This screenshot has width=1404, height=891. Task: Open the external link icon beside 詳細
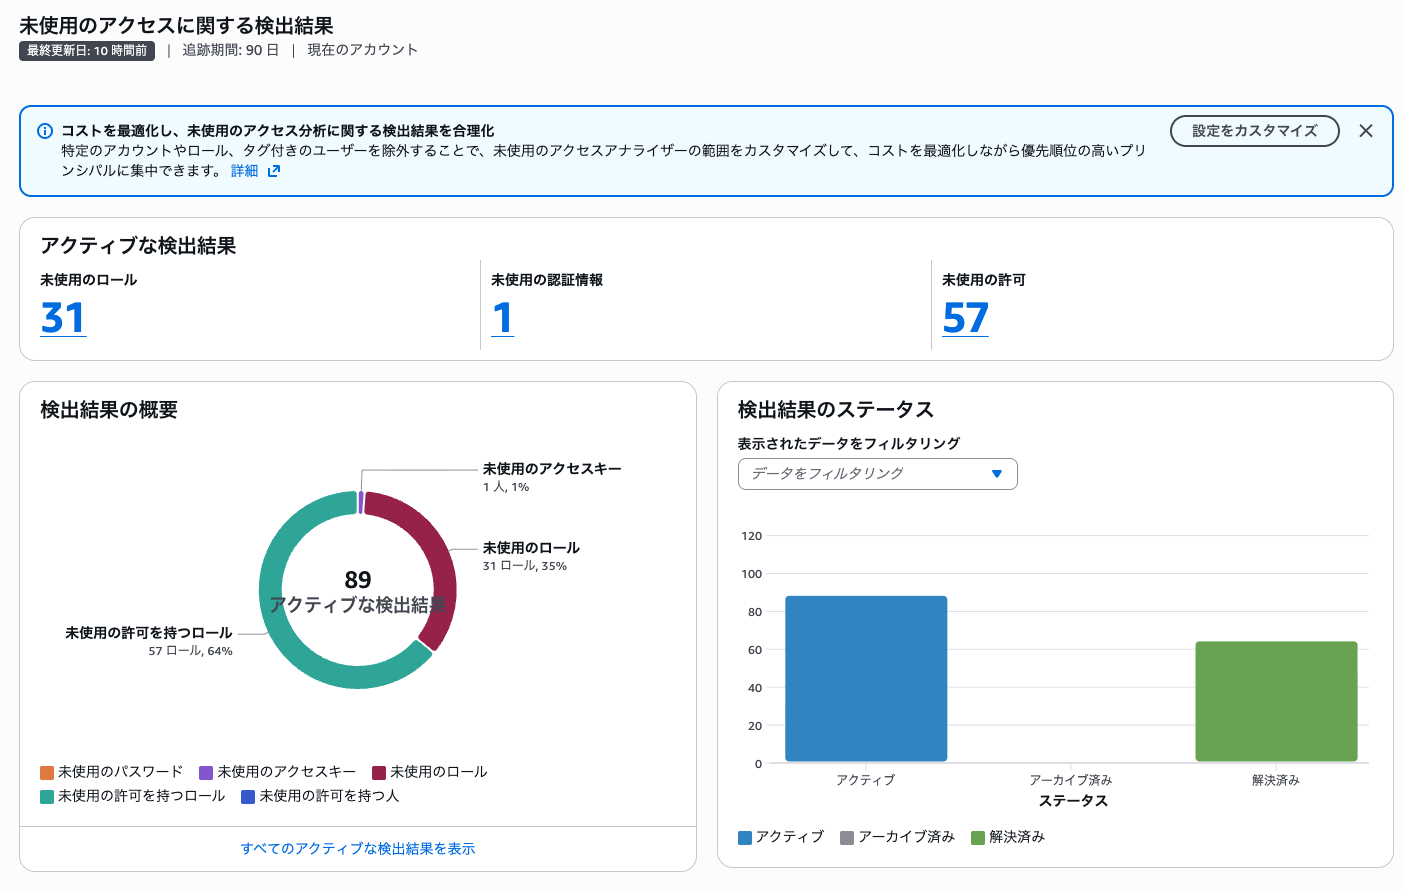[x=274, y=171]
